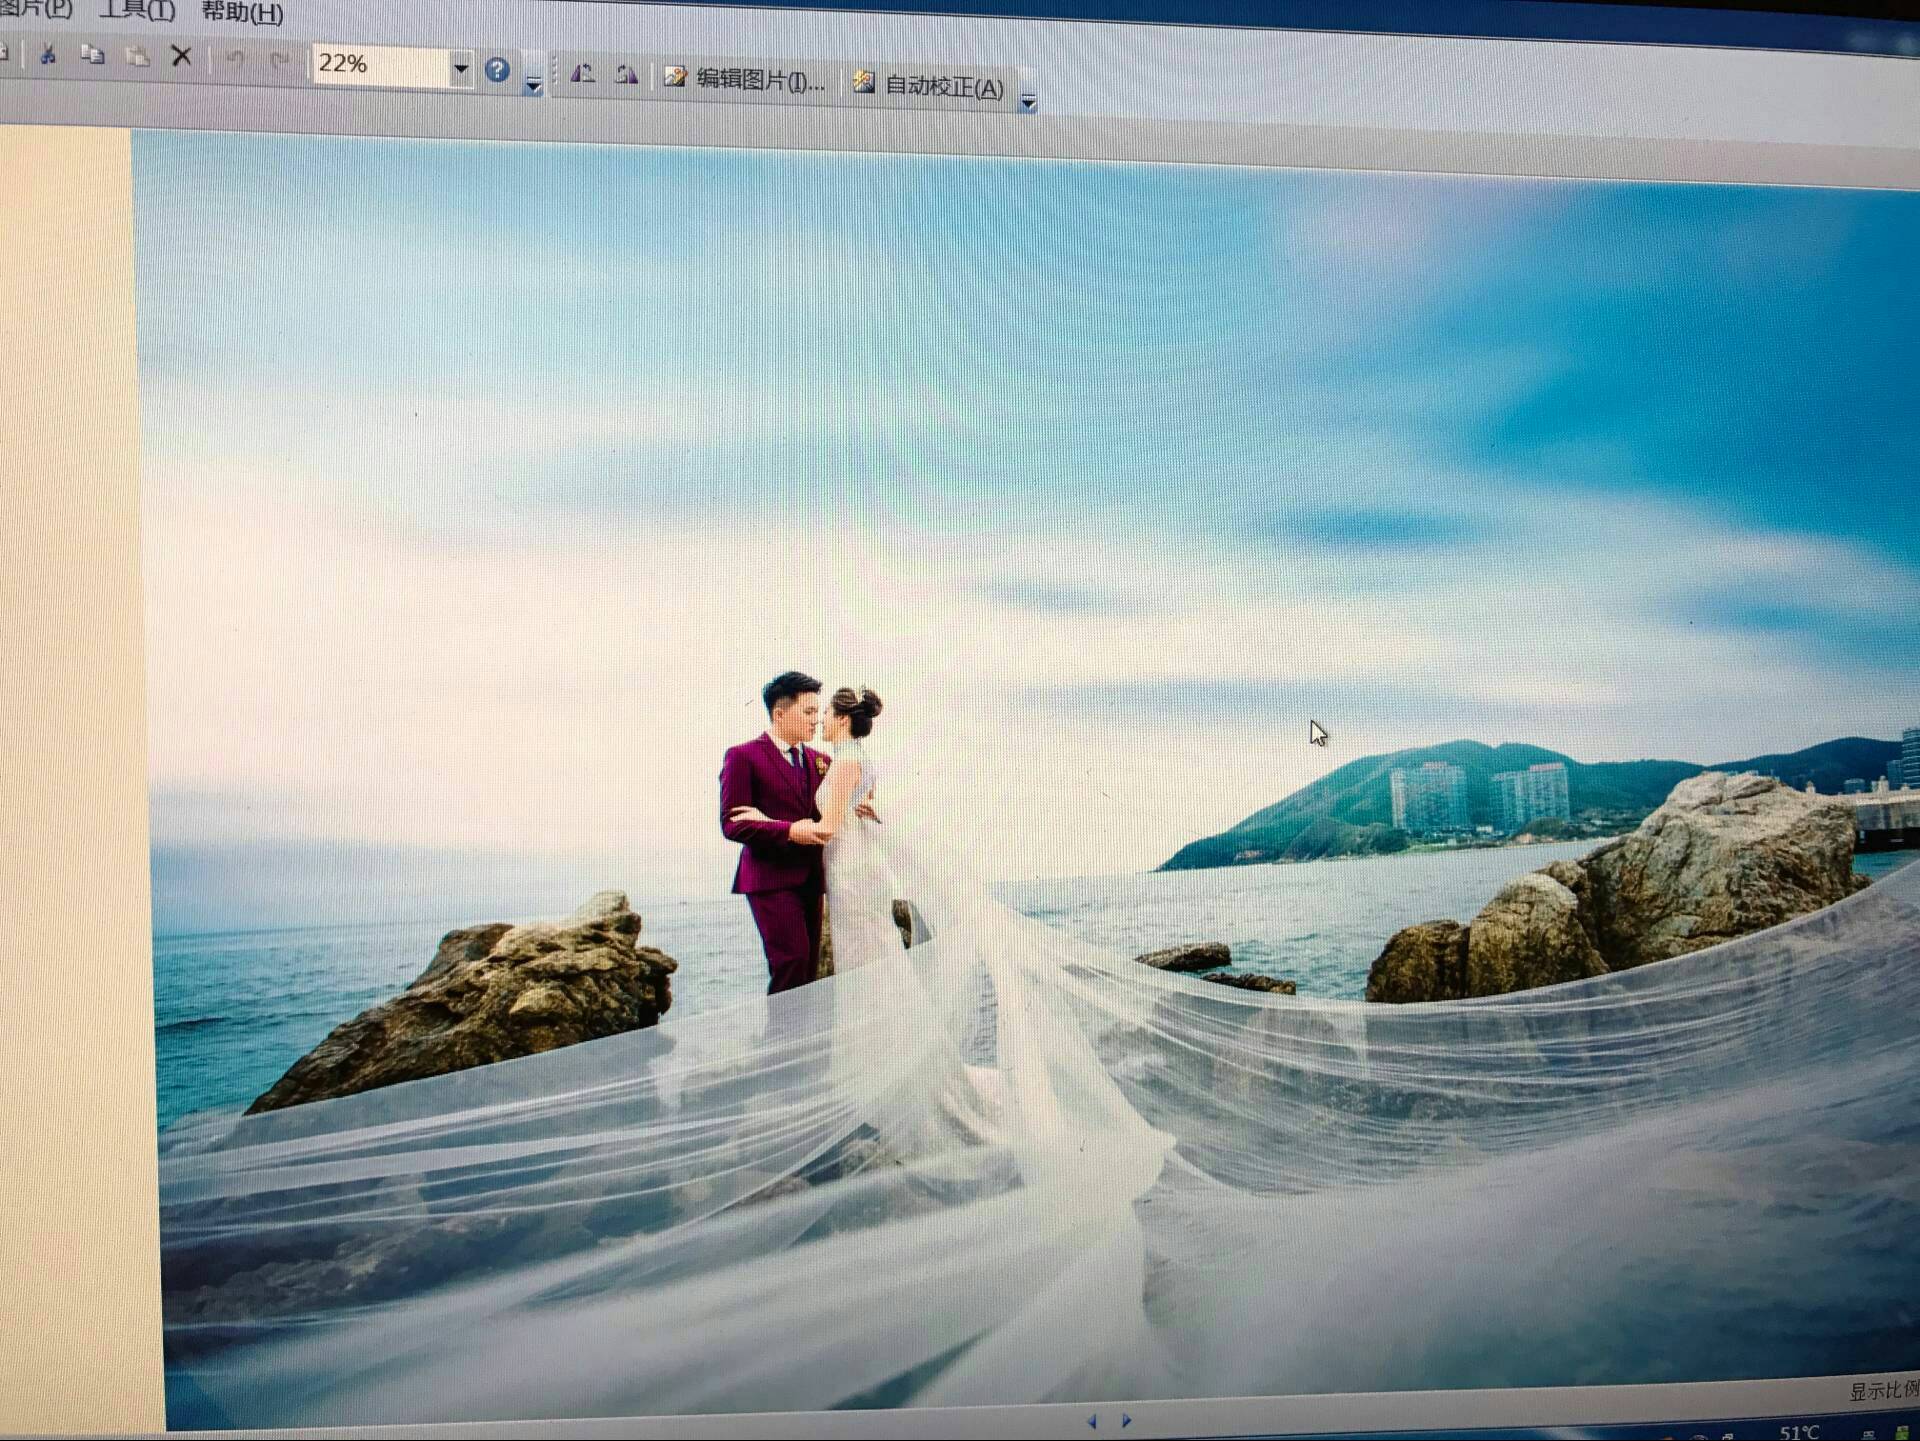Open Help via blue question mark icon
The width and height of the screenshot is (1920, 1441).
point(497,70)
